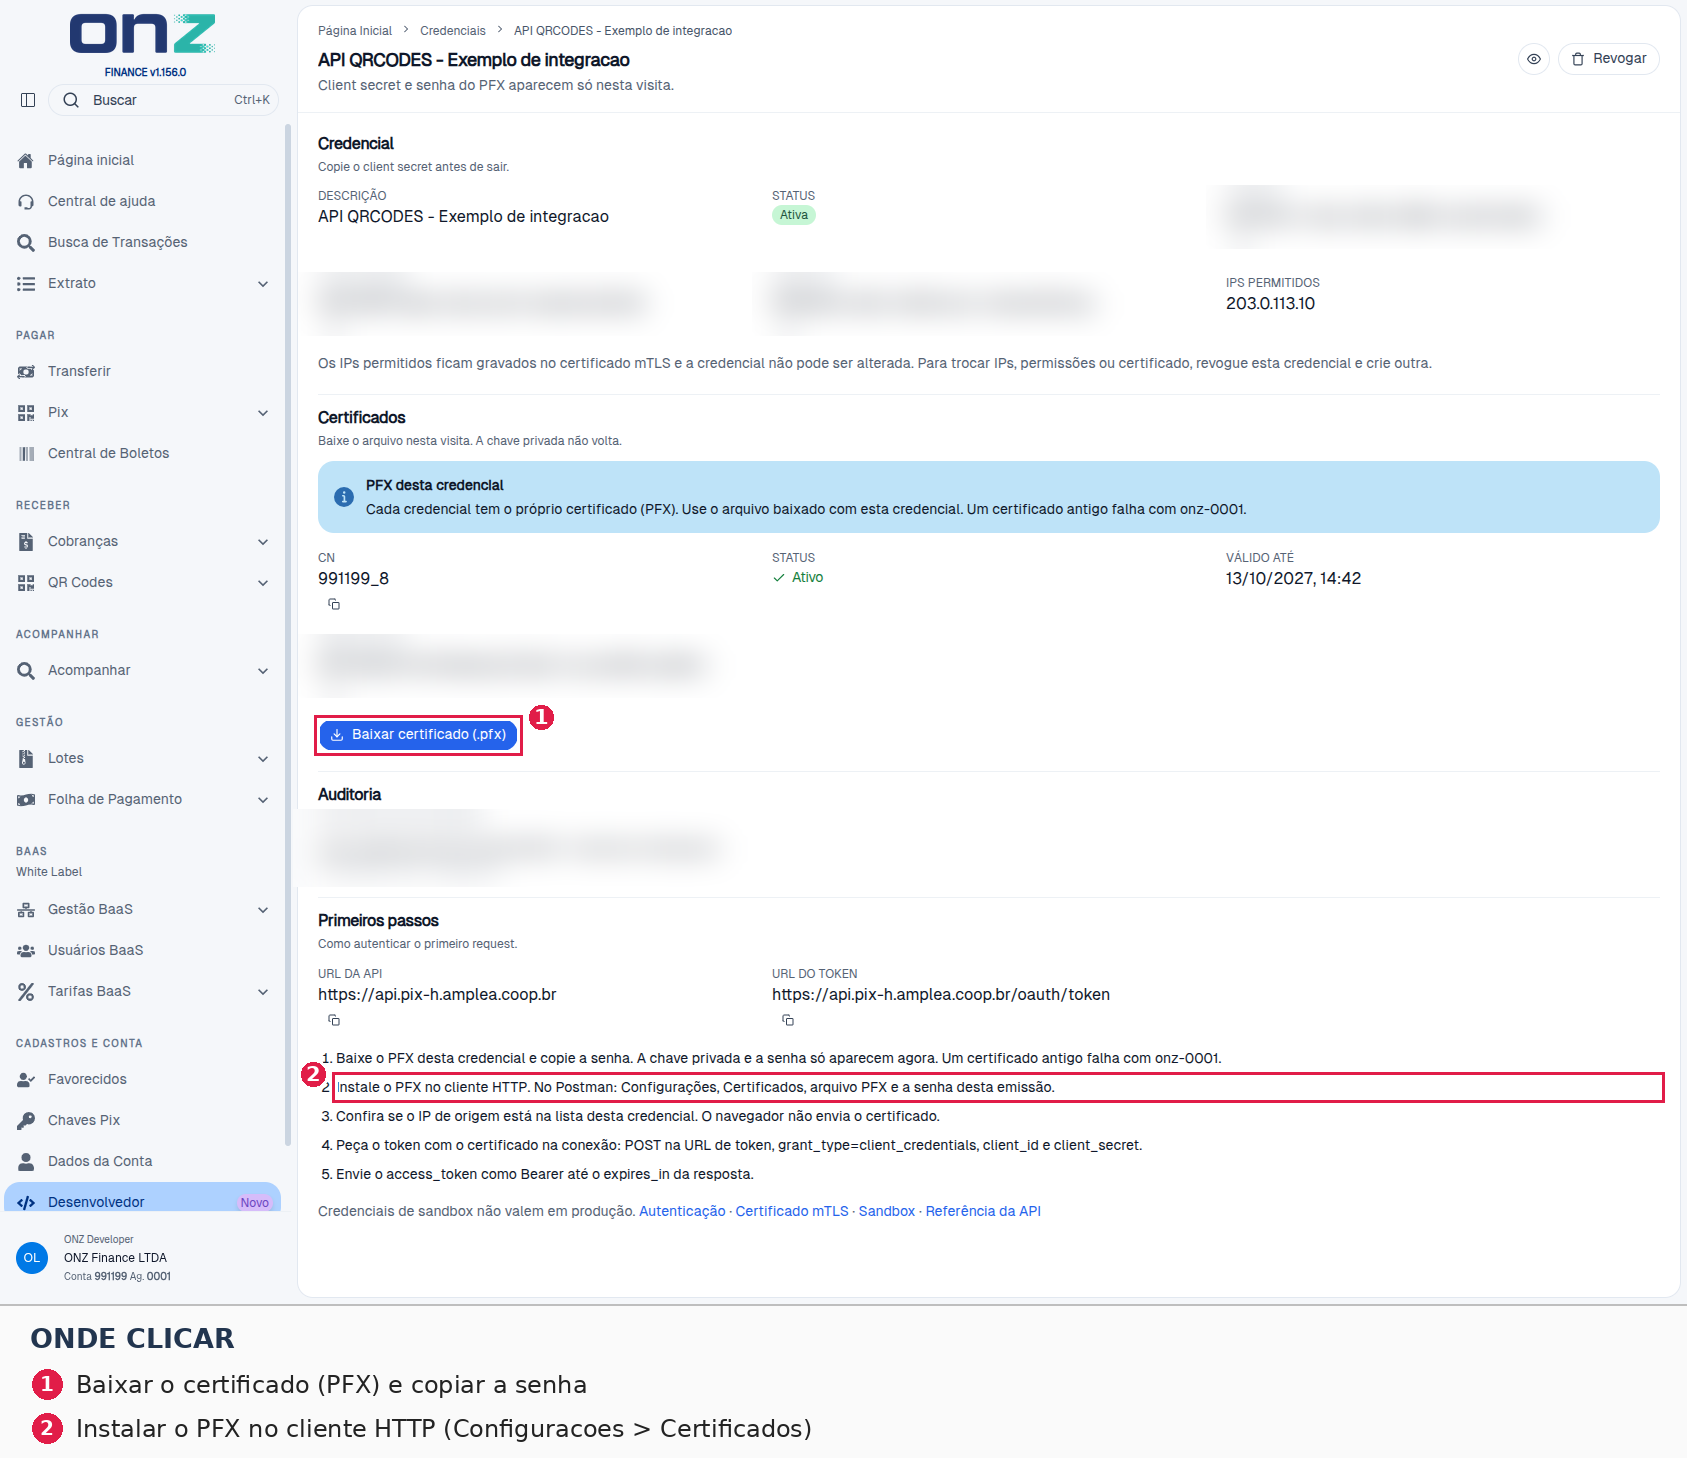
Task: Expand the Extrato menu chevron
Action: tap(263, 284)
